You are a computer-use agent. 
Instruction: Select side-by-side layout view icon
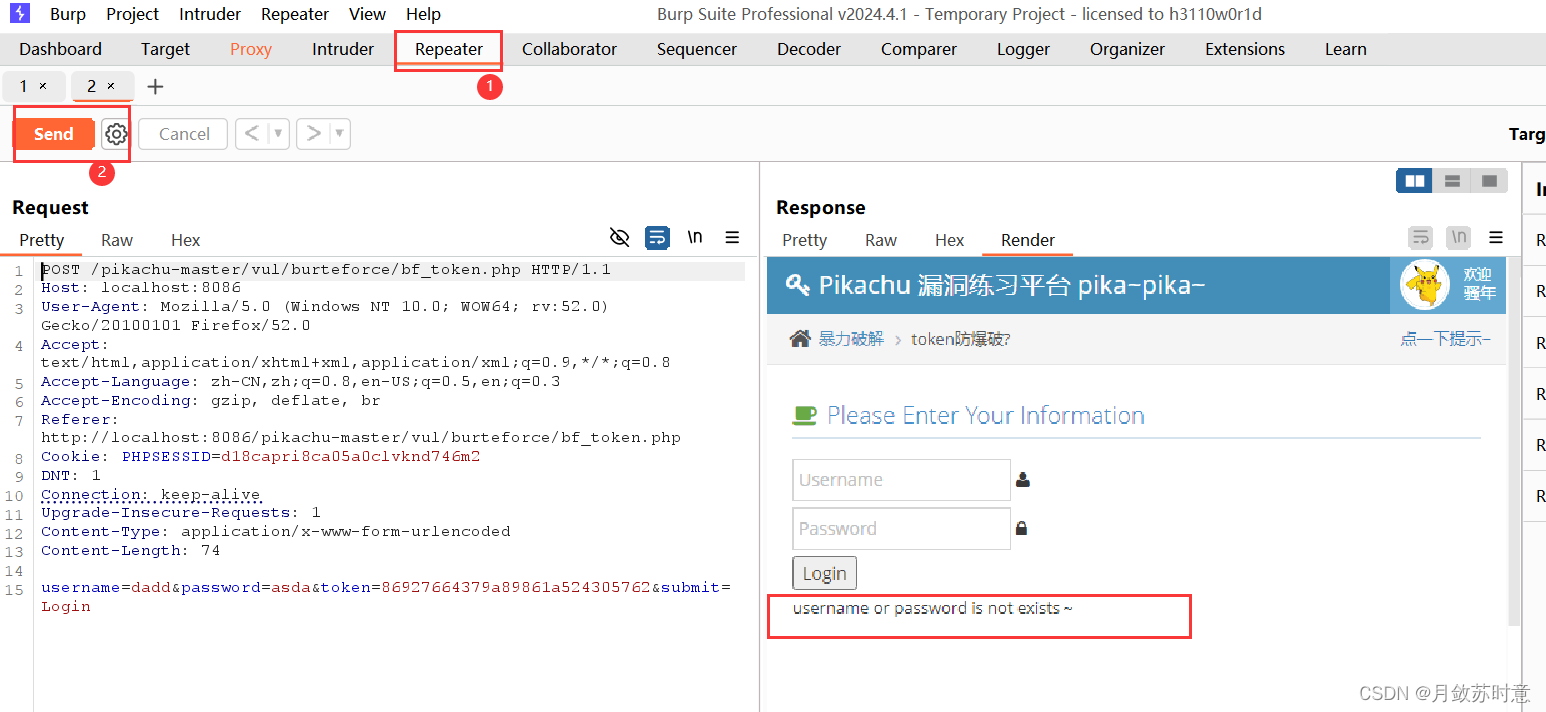[1415, 181]
